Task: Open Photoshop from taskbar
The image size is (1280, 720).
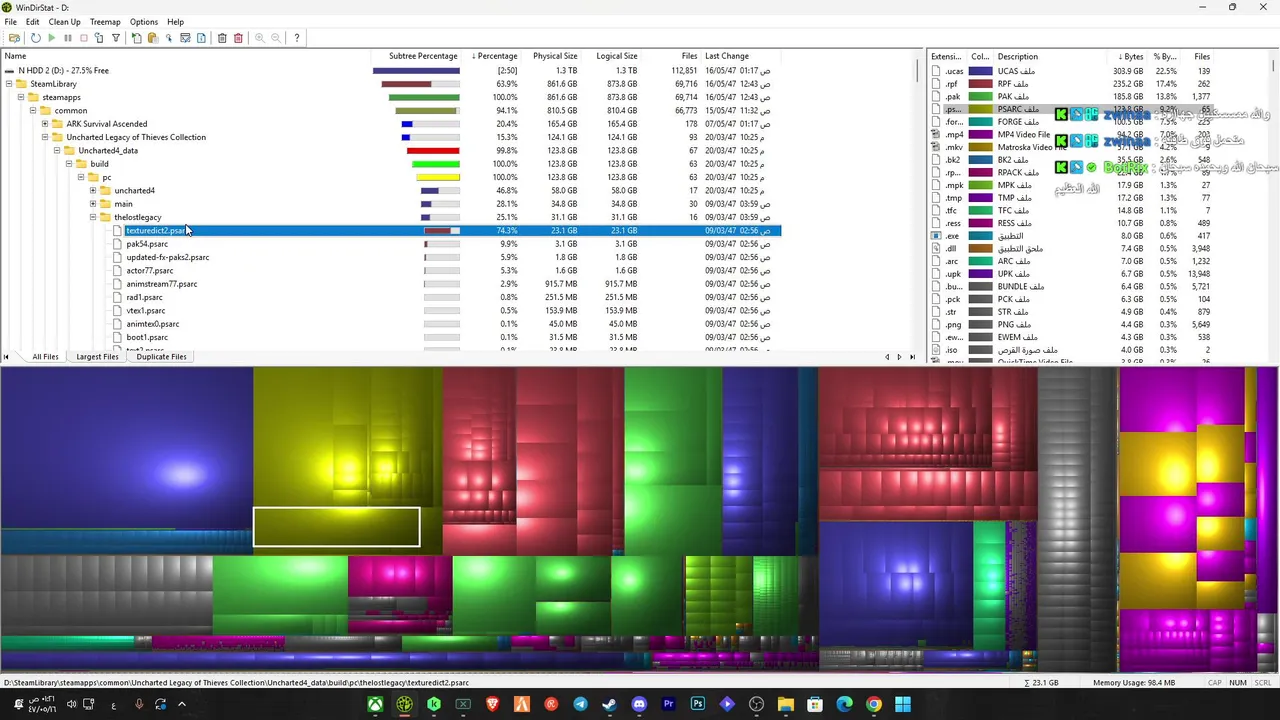Action: (x=697, y=705)
